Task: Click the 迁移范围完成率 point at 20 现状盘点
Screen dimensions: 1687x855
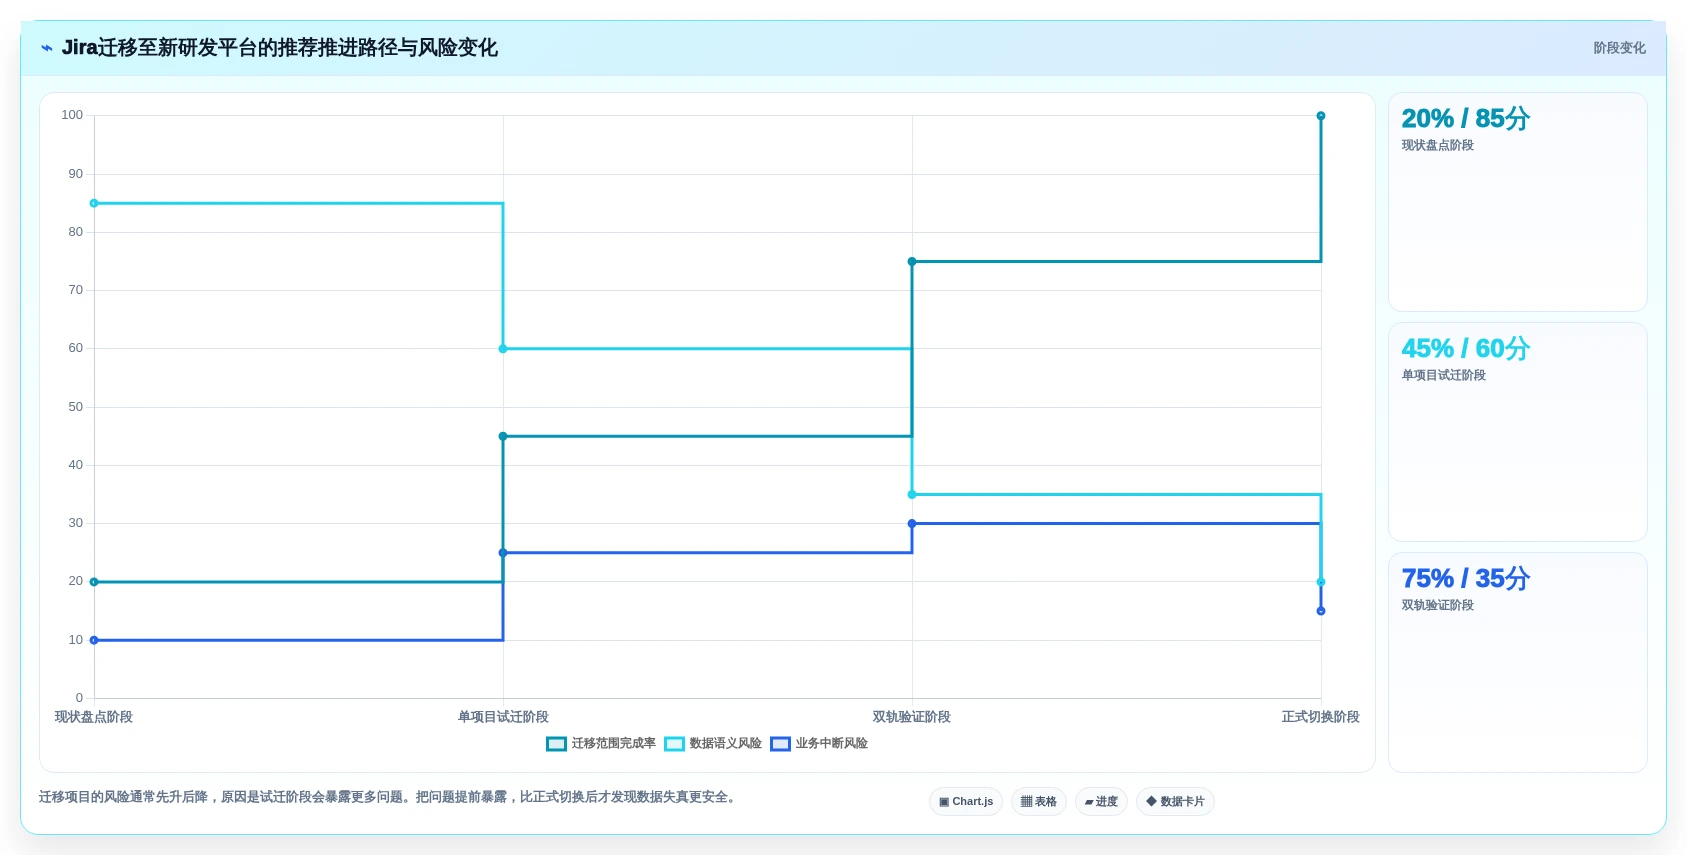Action: pos(94,582)
